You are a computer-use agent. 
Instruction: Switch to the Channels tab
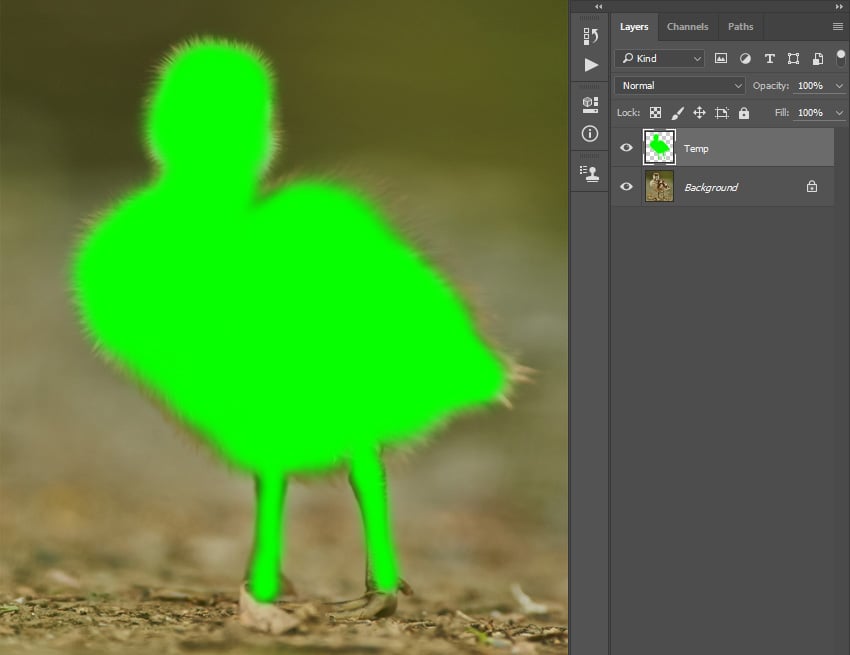[688, 27]
